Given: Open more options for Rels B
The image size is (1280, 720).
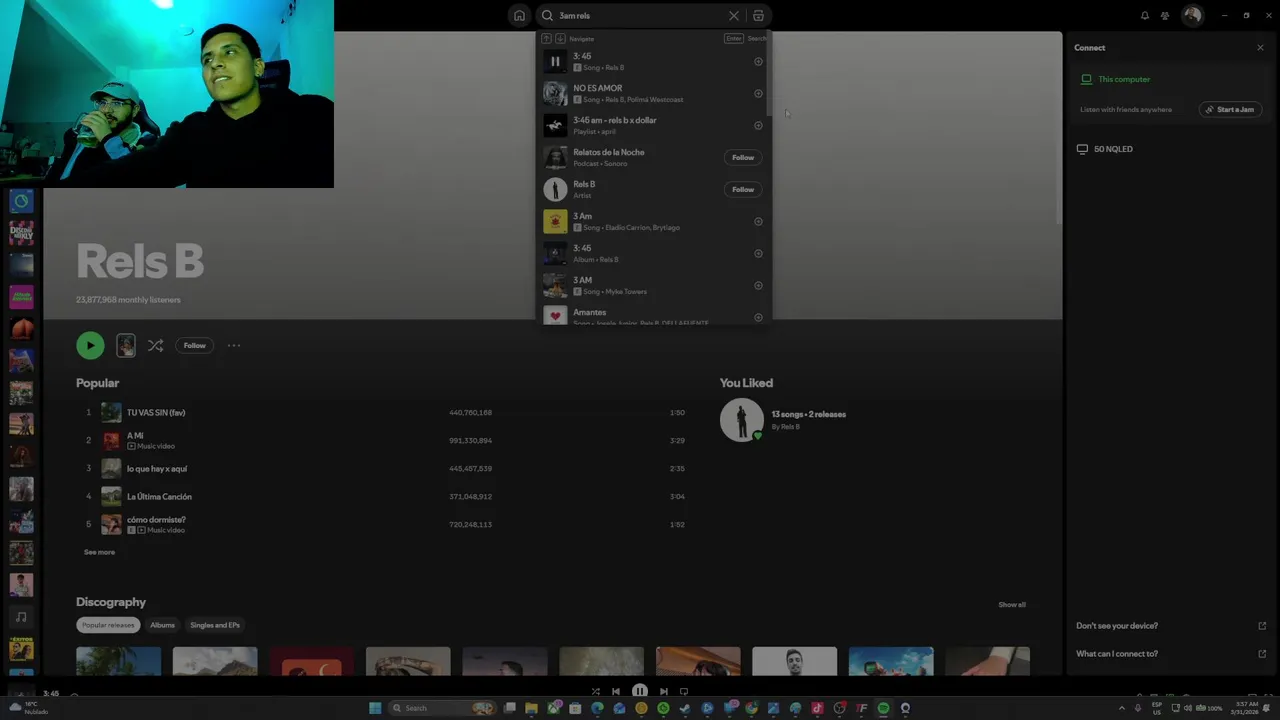Looking at the screenshot, I should [x=234, y=345].
